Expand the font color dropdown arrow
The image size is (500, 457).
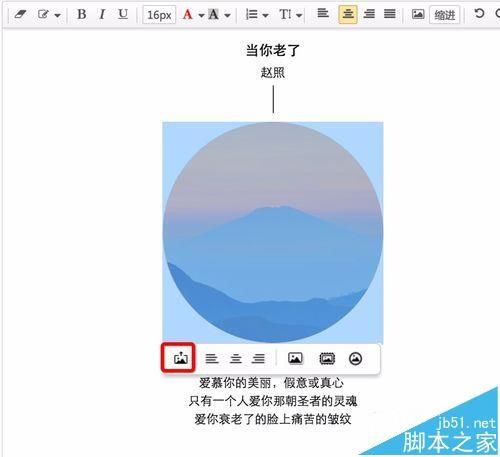pos(201,15)
